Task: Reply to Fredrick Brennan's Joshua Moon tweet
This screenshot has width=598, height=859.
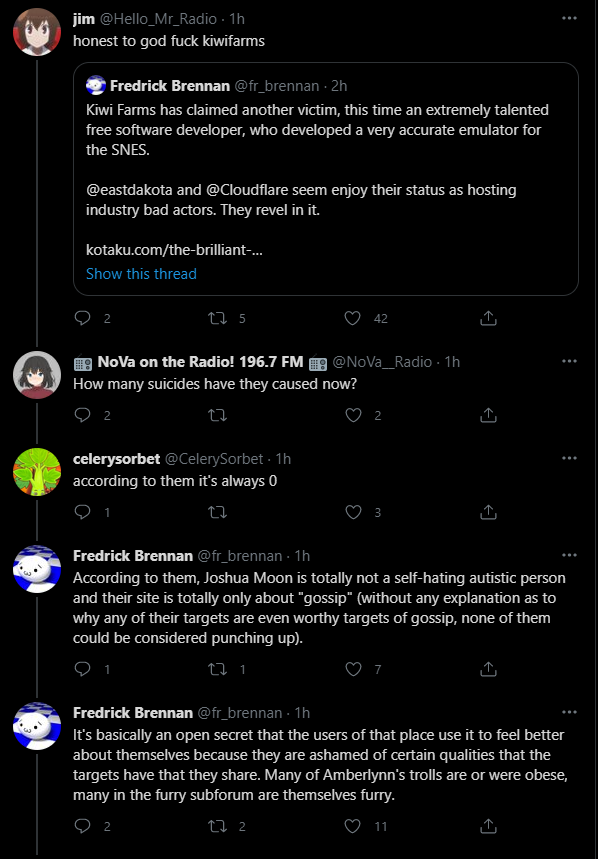Action: point(82,669)
